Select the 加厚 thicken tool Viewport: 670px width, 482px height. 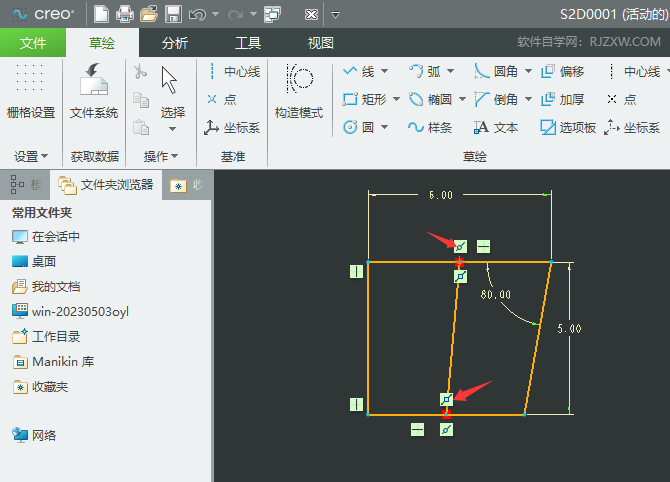[x=563, y=100]
